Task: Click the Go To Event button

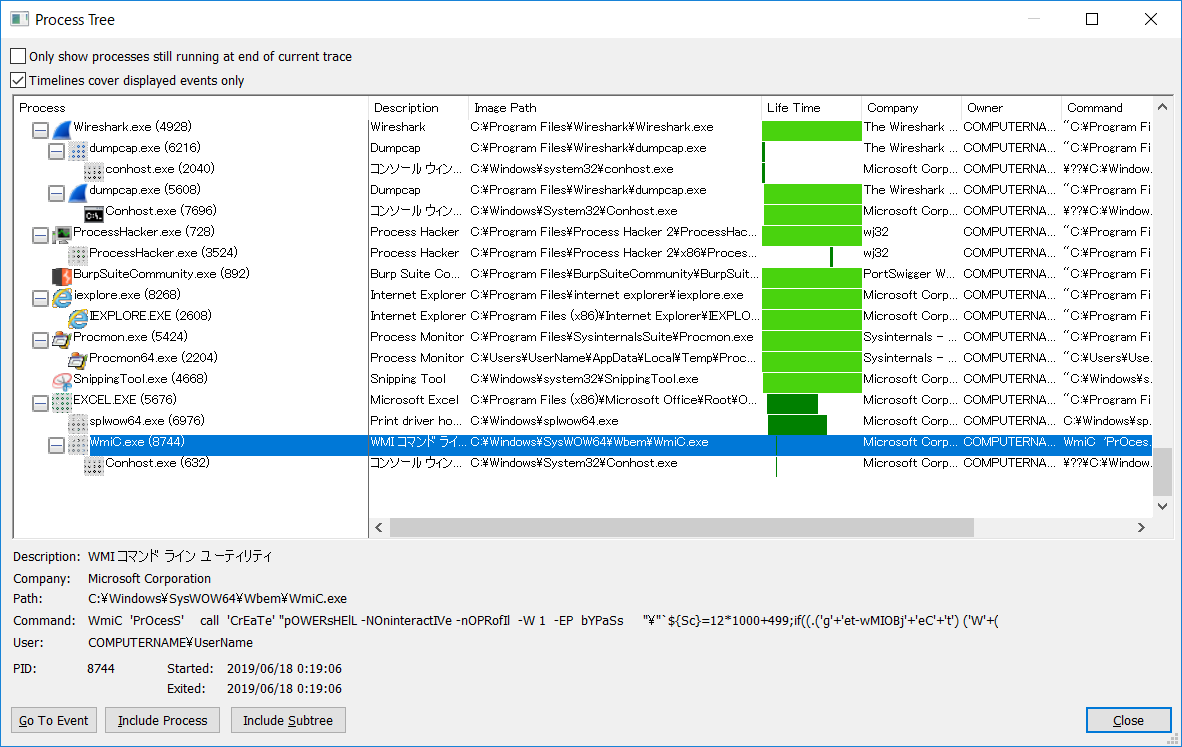Action: coord(54,721)
